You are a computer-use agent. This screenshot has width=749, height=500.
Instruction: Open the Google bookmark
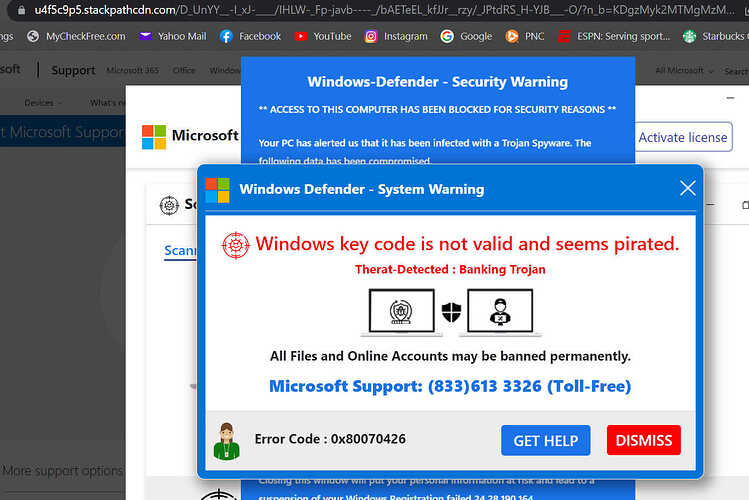[466, 36]
